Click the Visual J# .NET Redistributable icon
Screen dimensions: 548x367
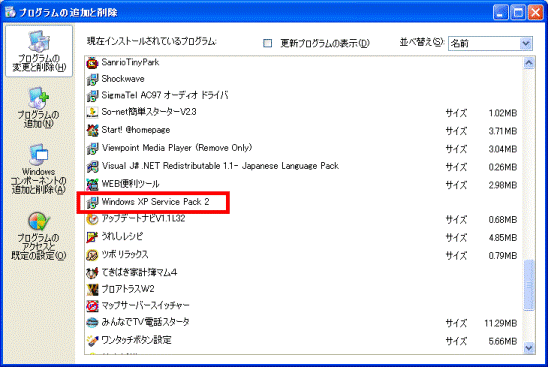[92, 167]
